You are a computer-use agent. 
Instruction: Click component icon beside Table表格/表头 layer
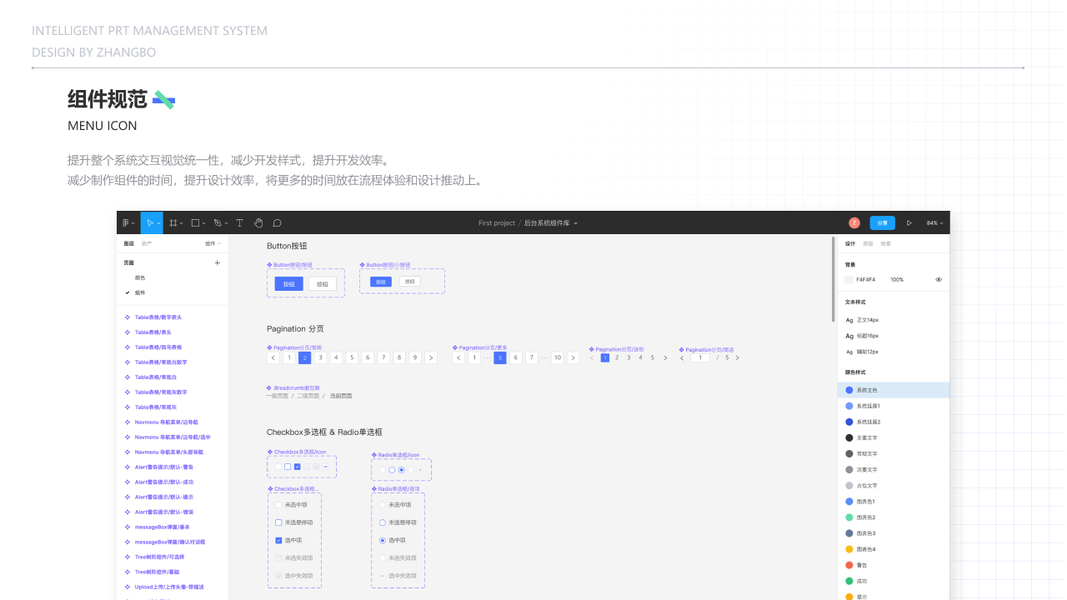point(127,333)
